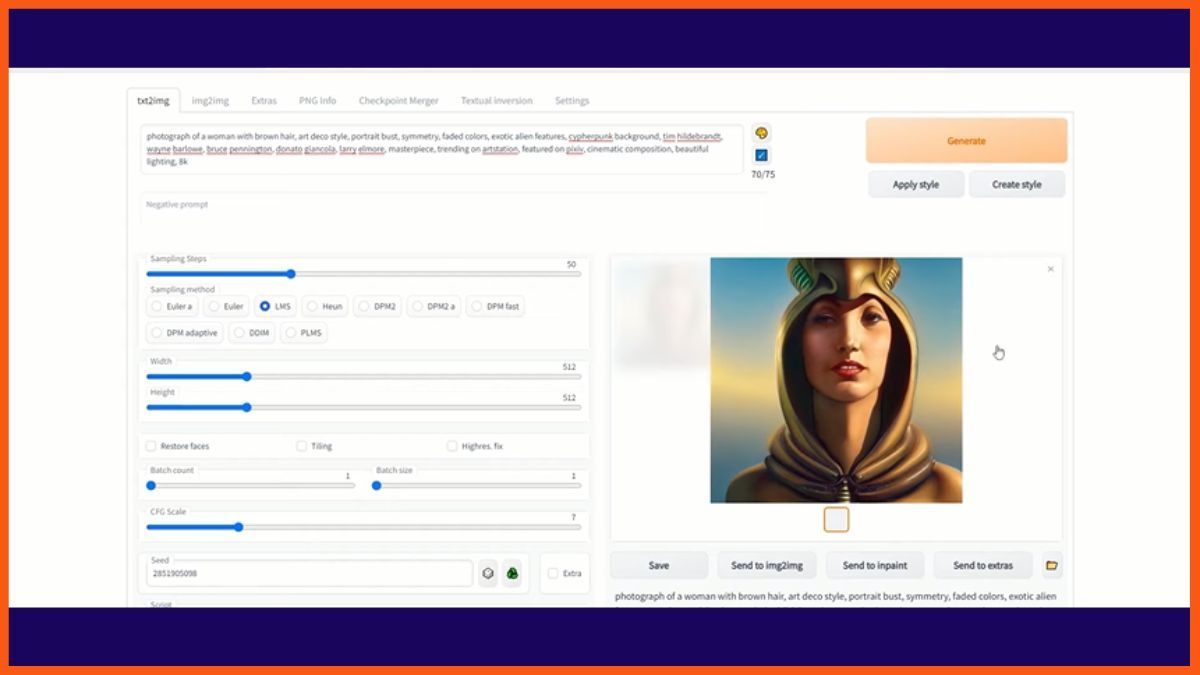Go to the Settings tab
The height and width of the screenshot is (675, 1200).
pos(572,101)
